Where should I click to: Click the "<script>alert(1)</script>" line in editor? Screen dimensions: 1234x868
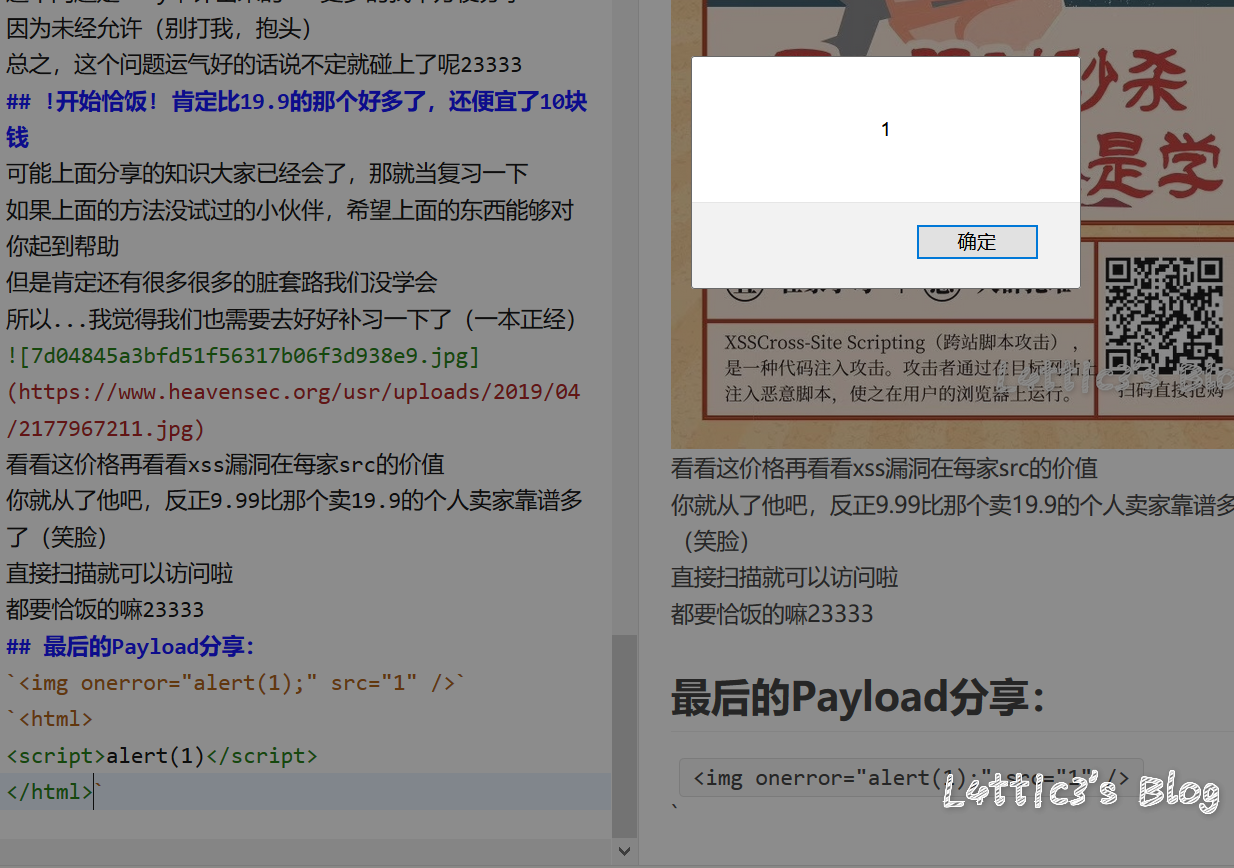click(x=162, y=755)
